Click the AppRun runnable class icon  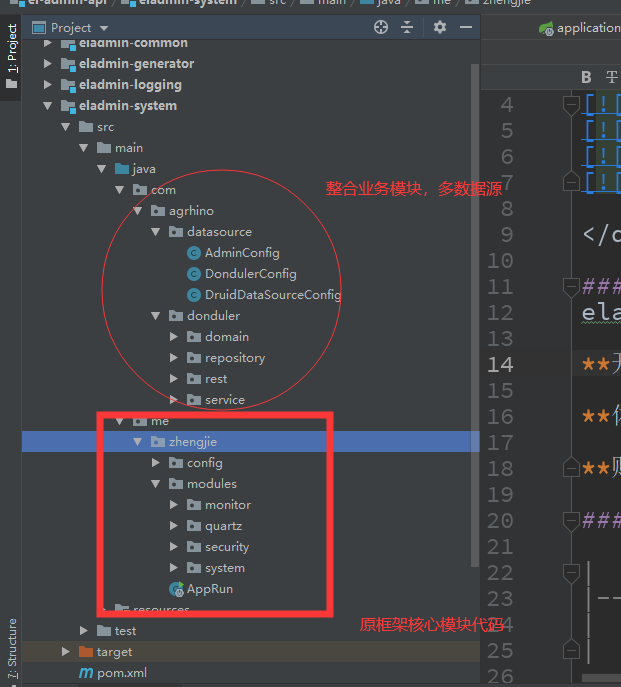point(176,589)
